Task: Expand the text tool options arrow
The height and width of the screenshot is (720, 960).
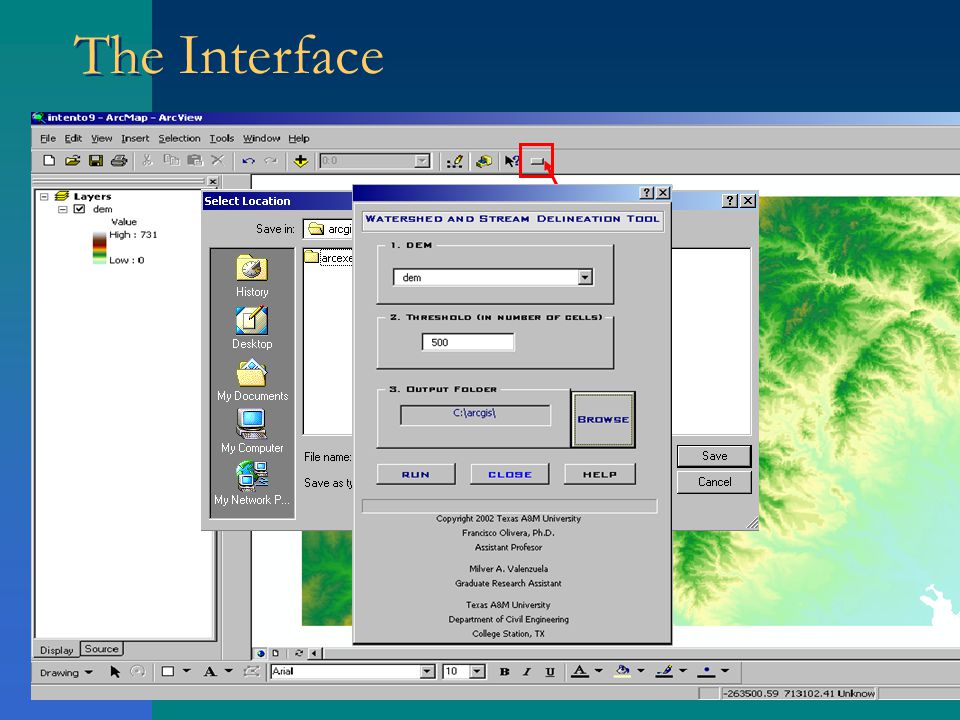Action: click(228, 671)
